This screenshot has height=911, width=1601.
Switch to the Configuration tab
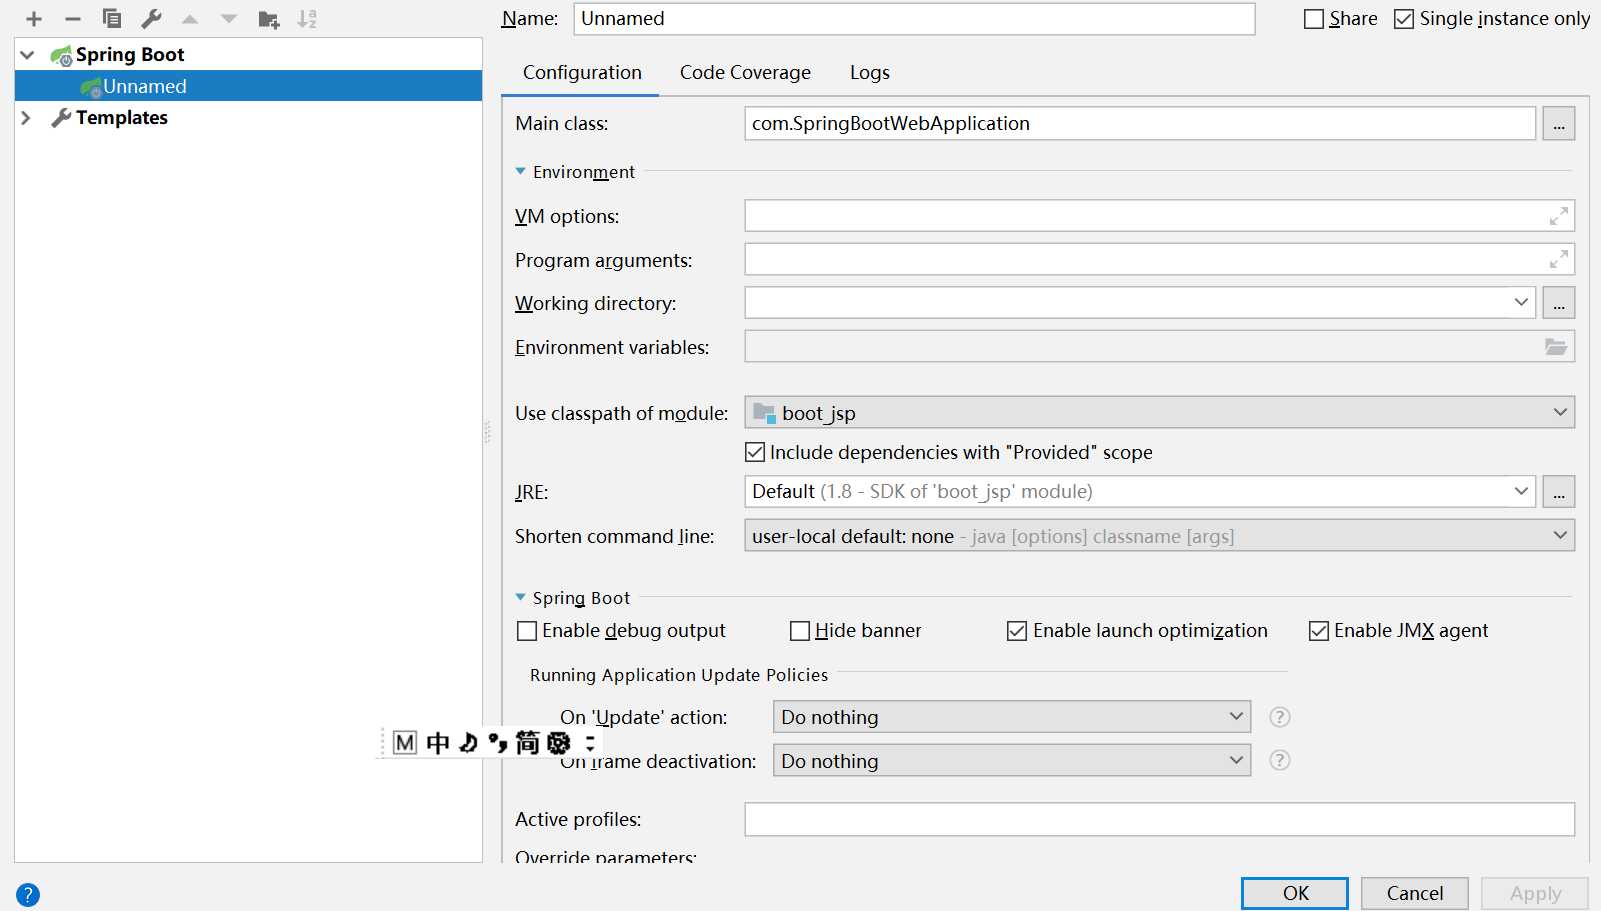(582, 73)
